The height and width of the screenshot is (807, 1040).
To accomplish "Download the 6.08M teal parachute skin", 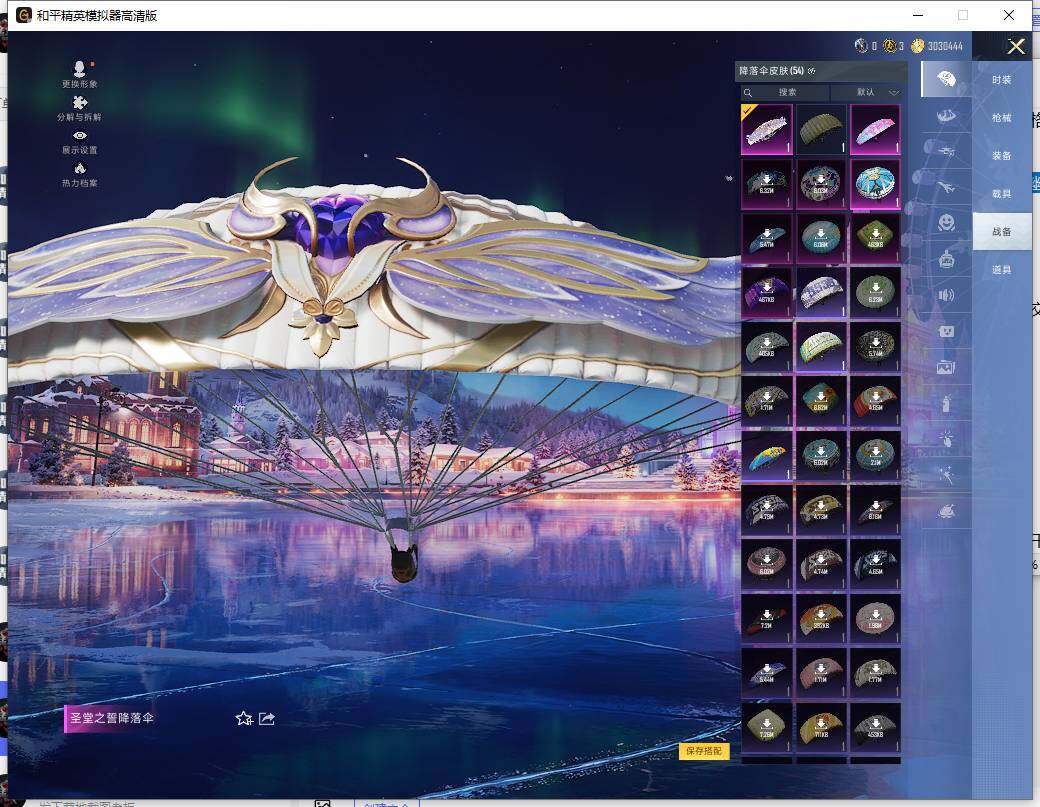I will click(821, 238).
